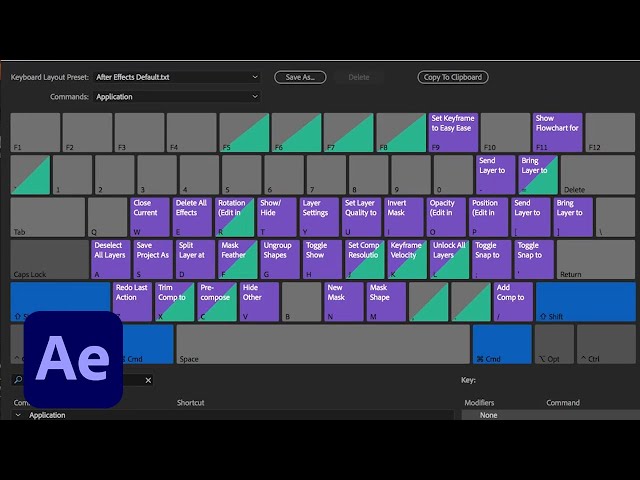Screen dimensions: 640x480
Task: Click the After Effects Ae logo
Action: [x=73, y=360]
